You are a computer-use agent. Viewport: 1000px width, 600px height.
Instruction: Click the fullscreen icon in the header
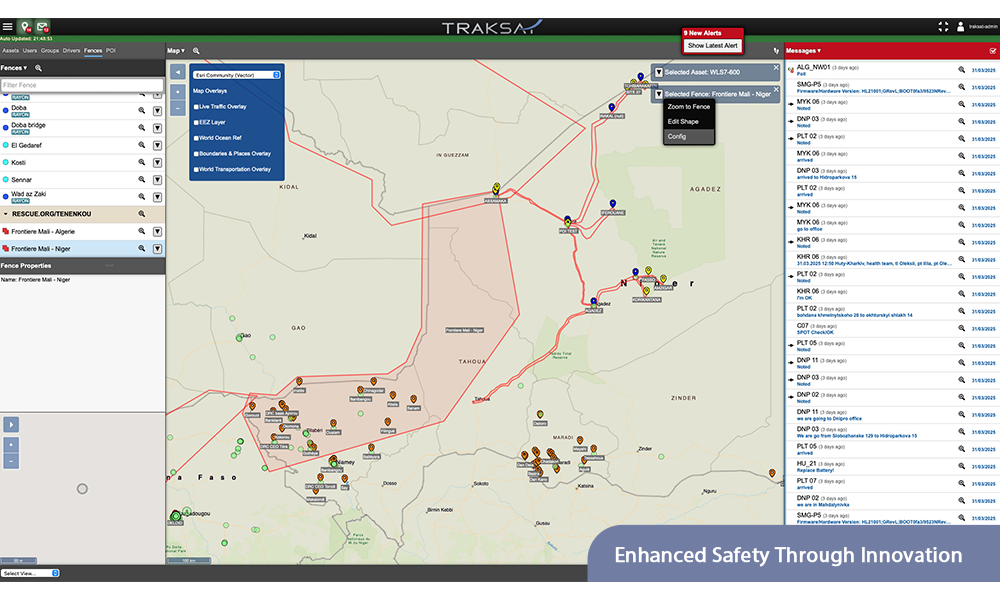pyautogui.click(x=943, y=27)
